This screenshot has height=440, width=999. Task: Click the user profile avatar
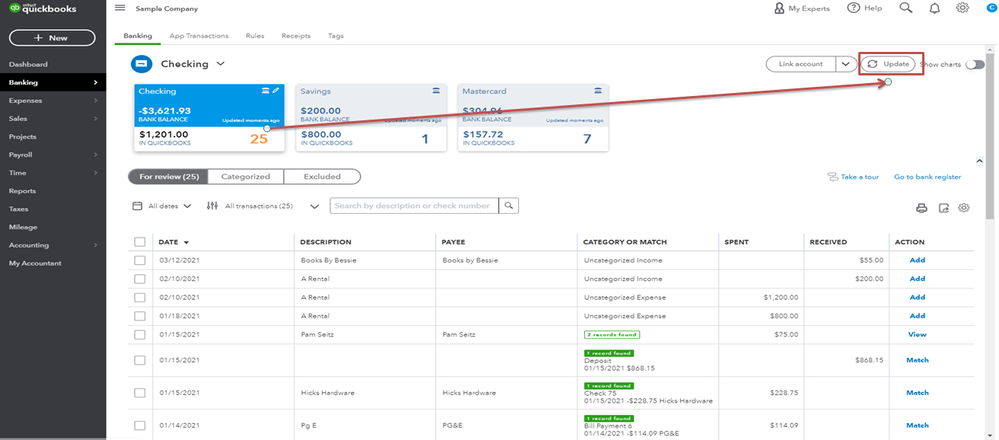[x=993, y=8]
